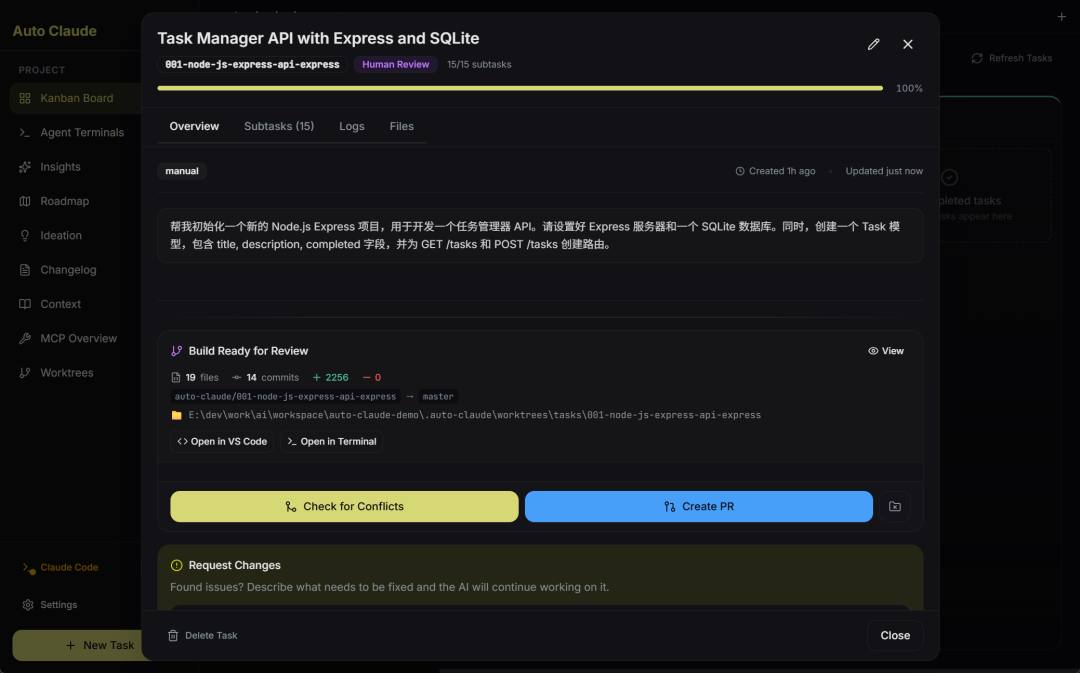Image resolution: width=1080 pixels, height=673 pixels.
Task: Click the worktree folder path text
Action: point(475,415)
